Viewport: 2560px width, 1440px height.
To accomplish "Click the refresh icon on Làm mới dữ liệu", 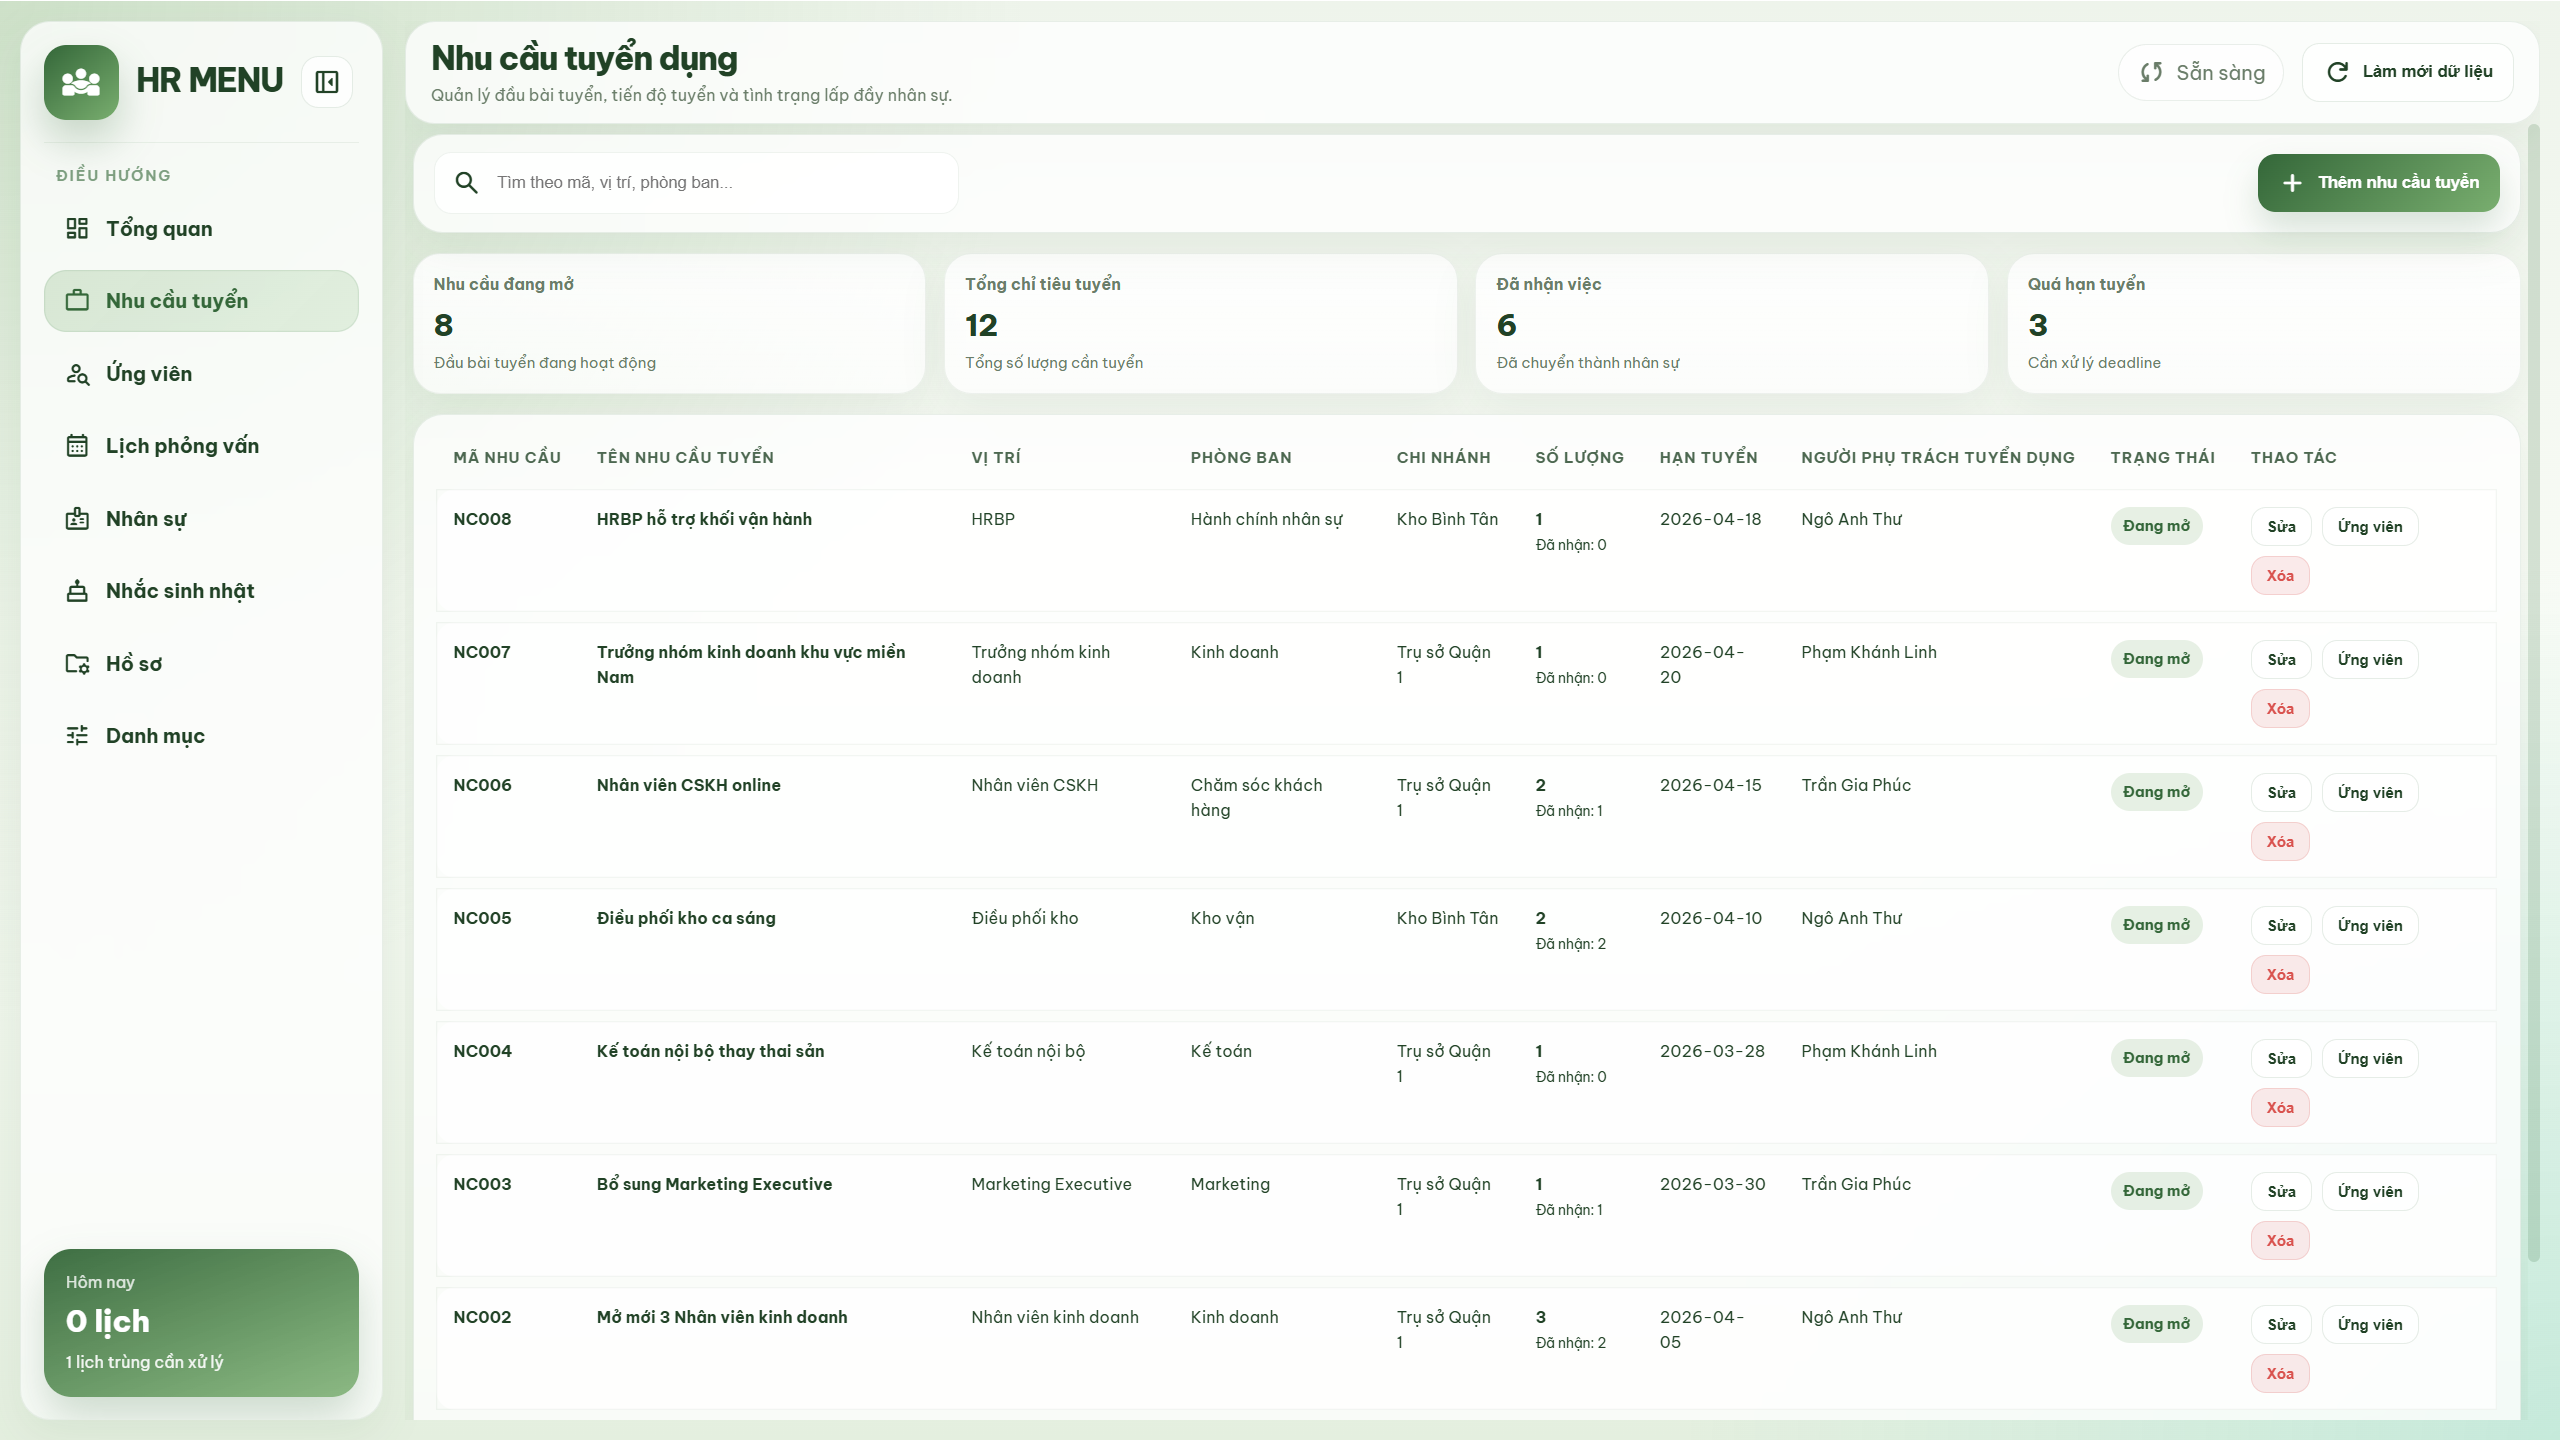I will (2337, 71).
